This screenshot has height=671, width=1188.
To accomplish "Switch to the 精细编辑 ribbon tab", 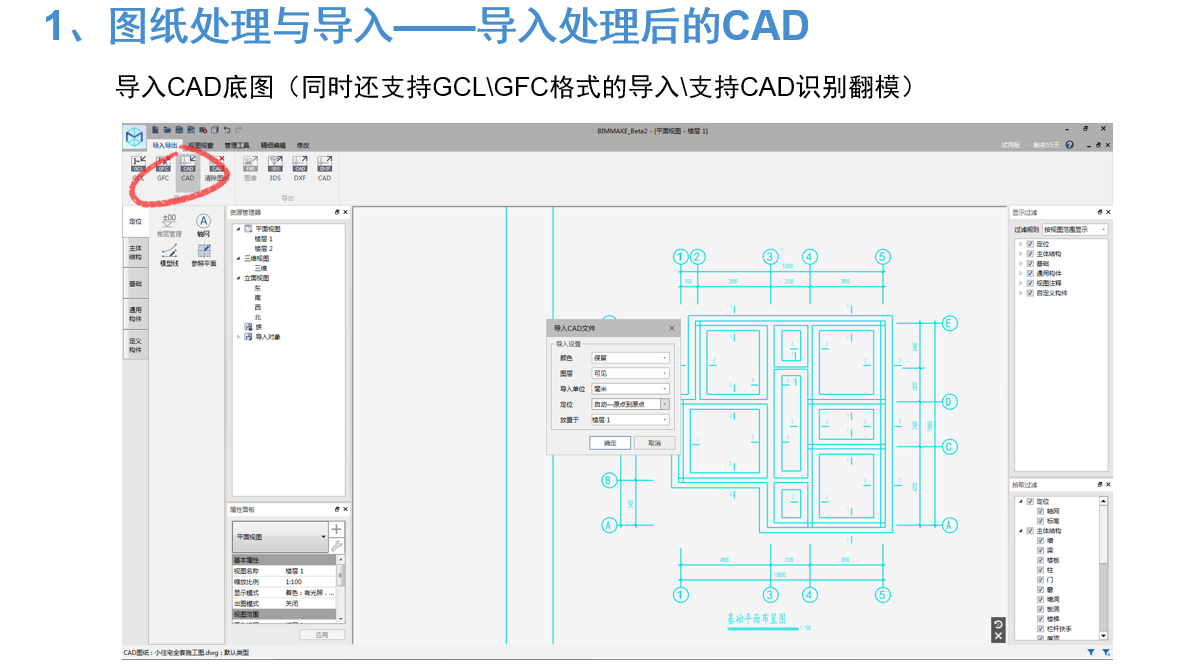I will click(x=273, y=145).
